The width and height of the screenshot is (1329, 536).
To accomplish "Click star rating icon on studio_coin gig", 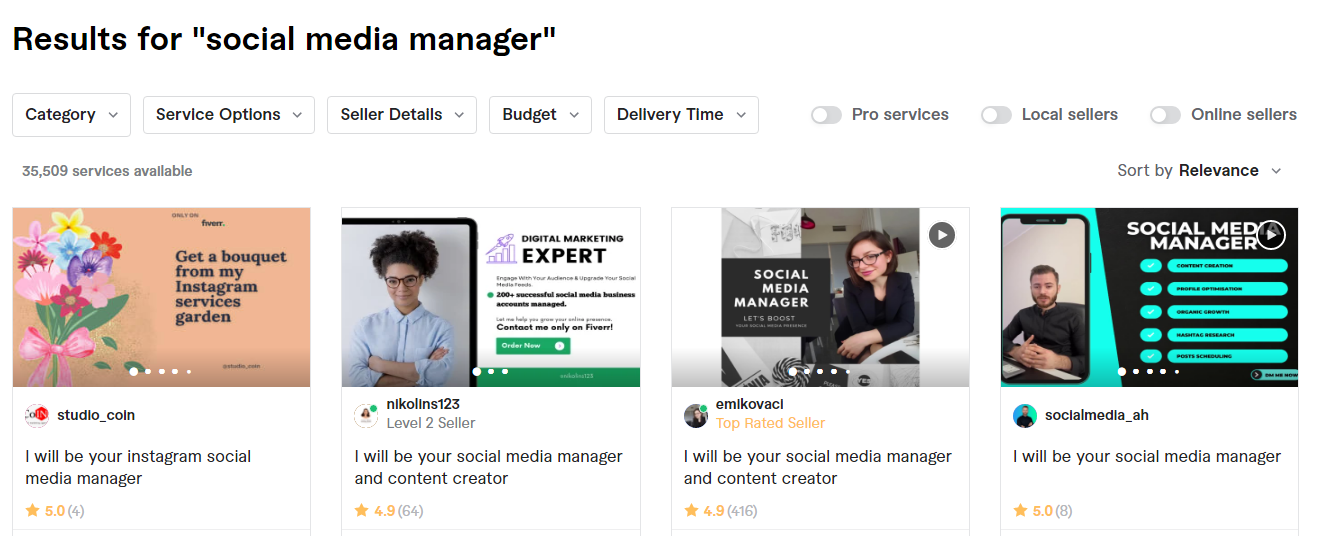I will tap(32, 510).
